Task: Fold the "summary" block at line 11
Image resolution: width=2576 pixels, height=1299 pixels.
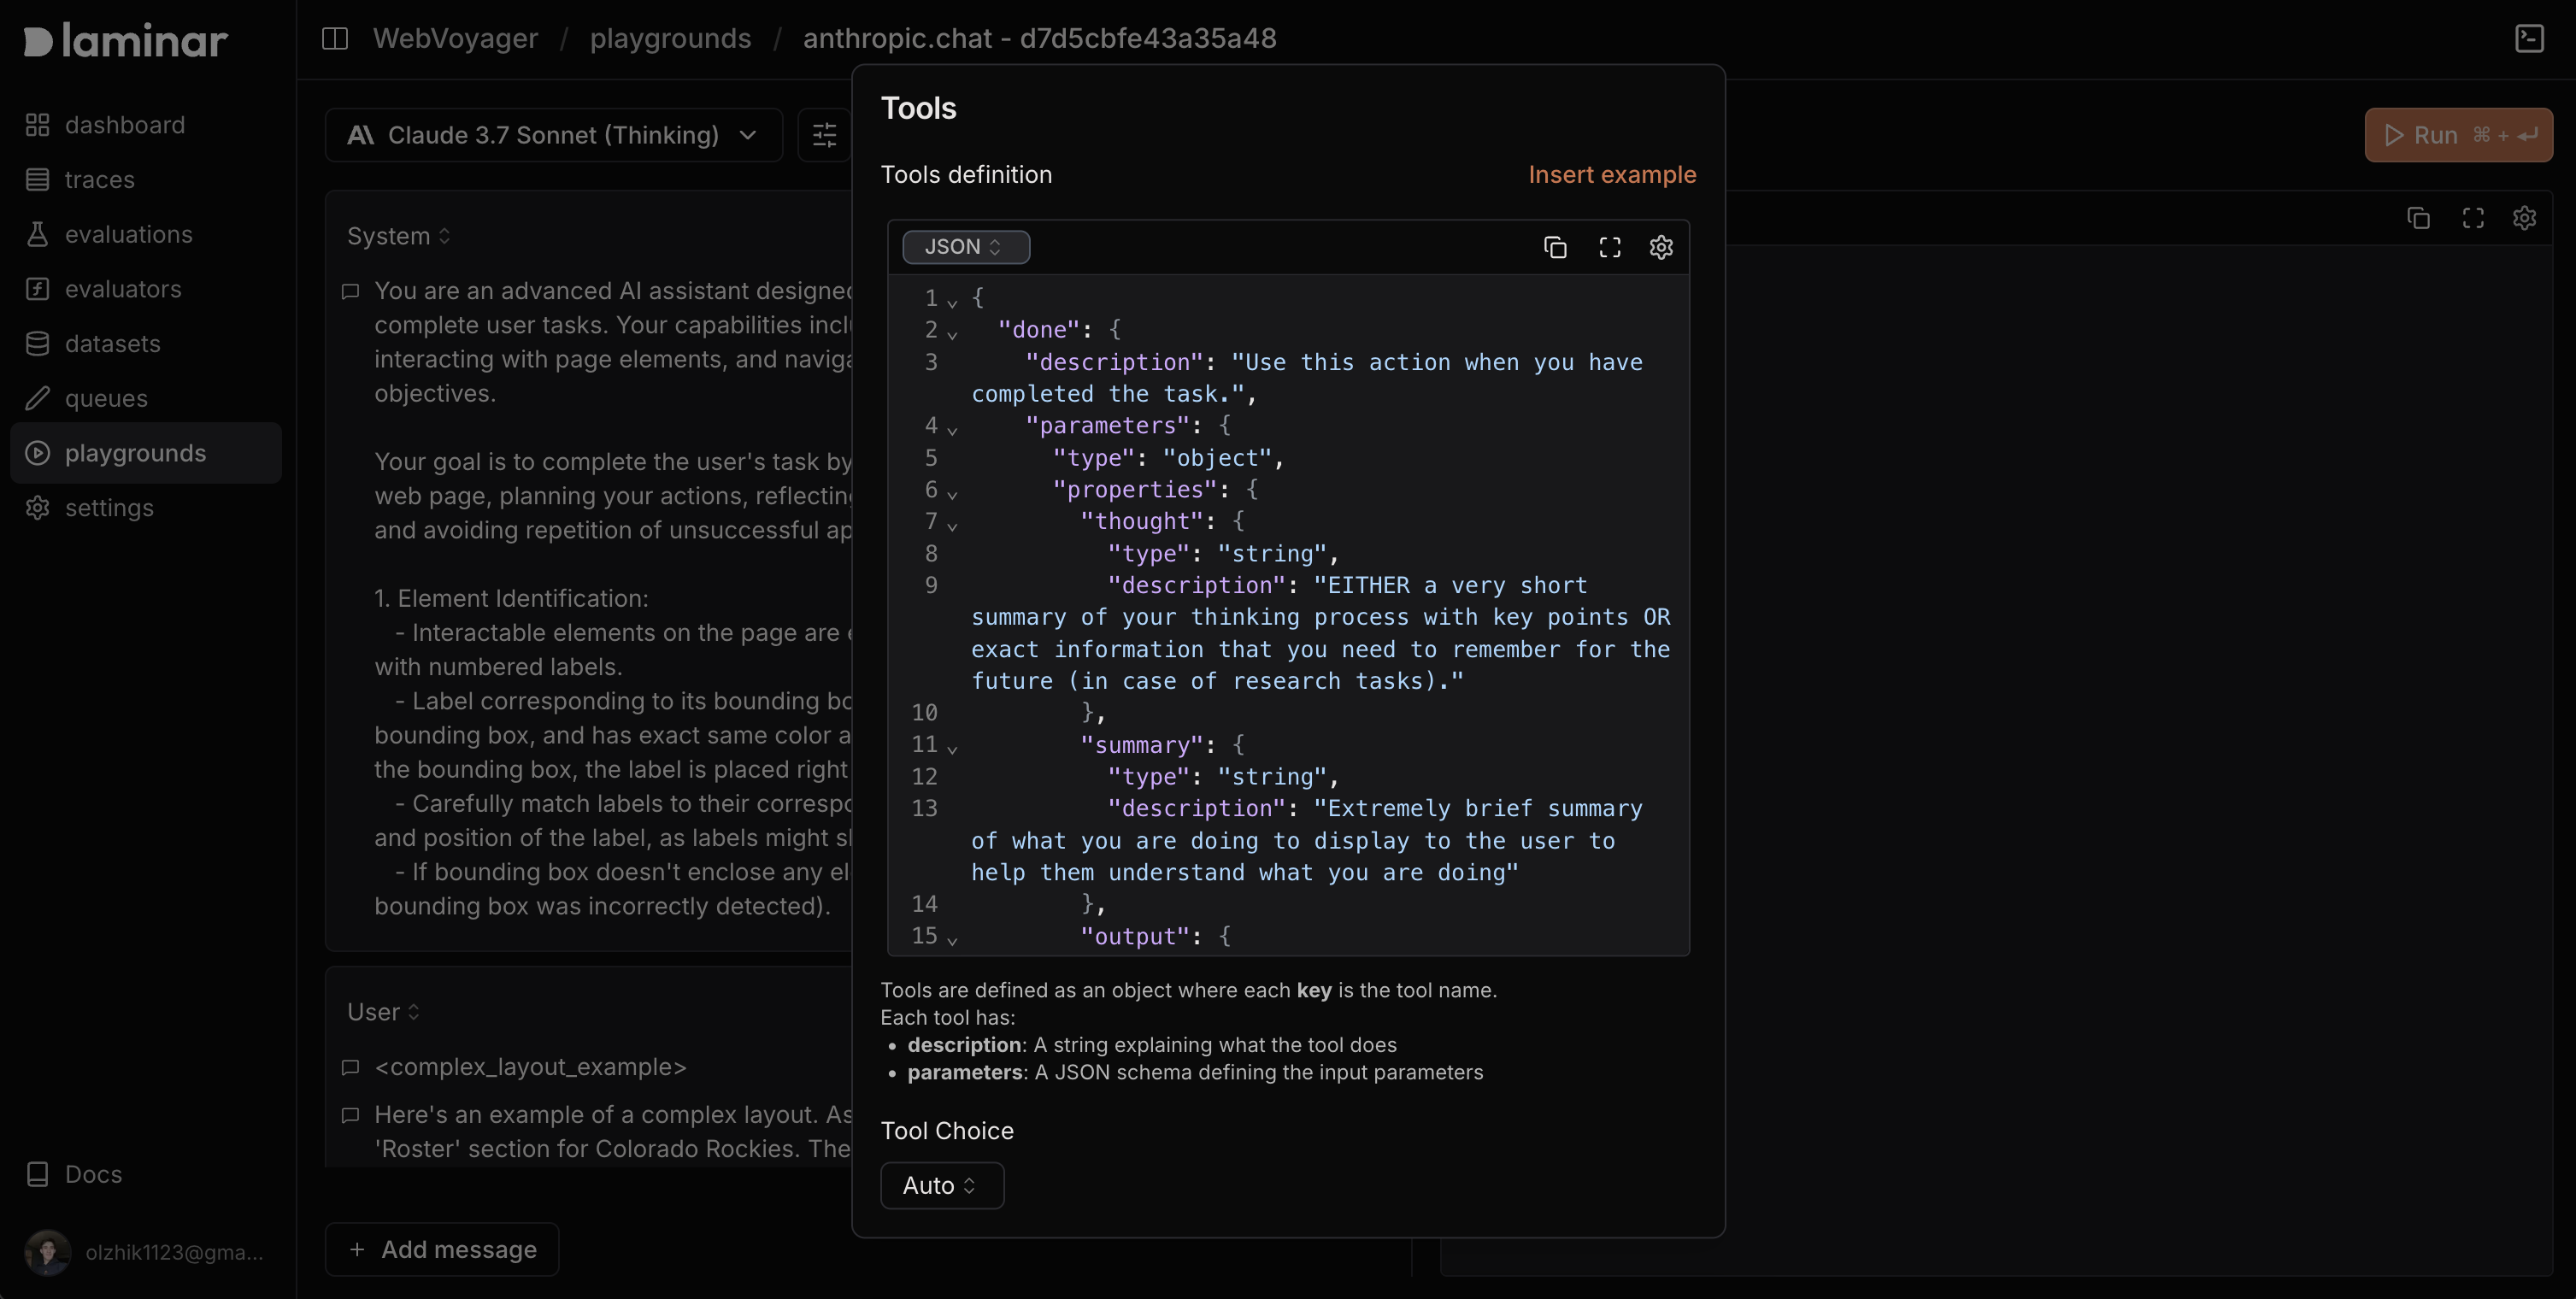Action: 952,748
